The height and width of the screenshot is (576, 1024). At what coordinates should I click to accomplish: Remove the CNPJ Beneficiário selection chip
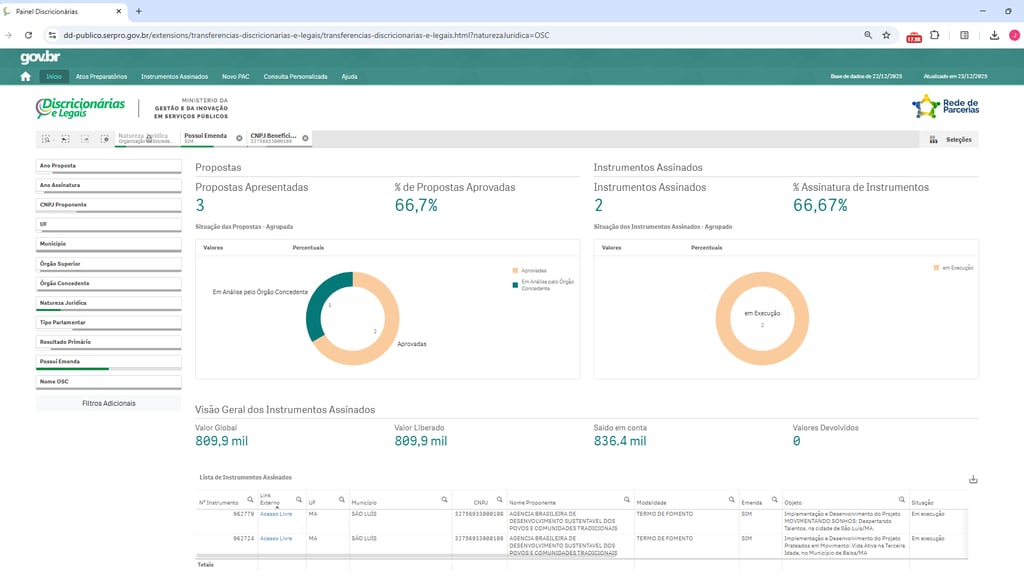coord(305,138)
